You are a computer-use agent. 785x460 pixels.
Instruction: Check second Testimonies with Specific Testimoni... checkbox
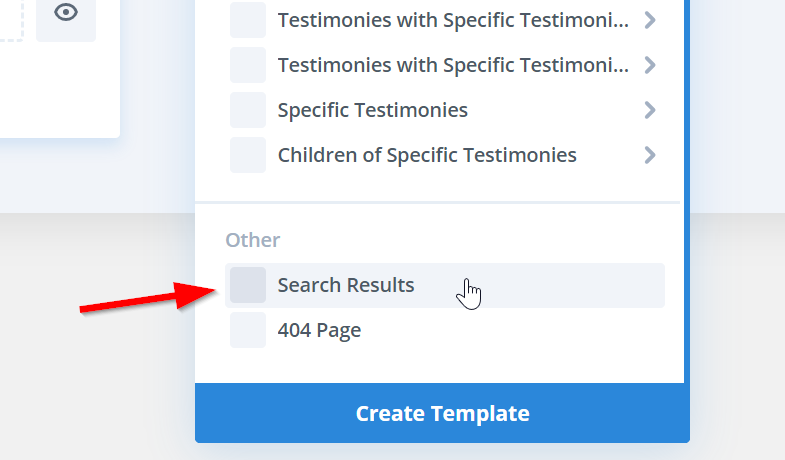click(248, 65)
